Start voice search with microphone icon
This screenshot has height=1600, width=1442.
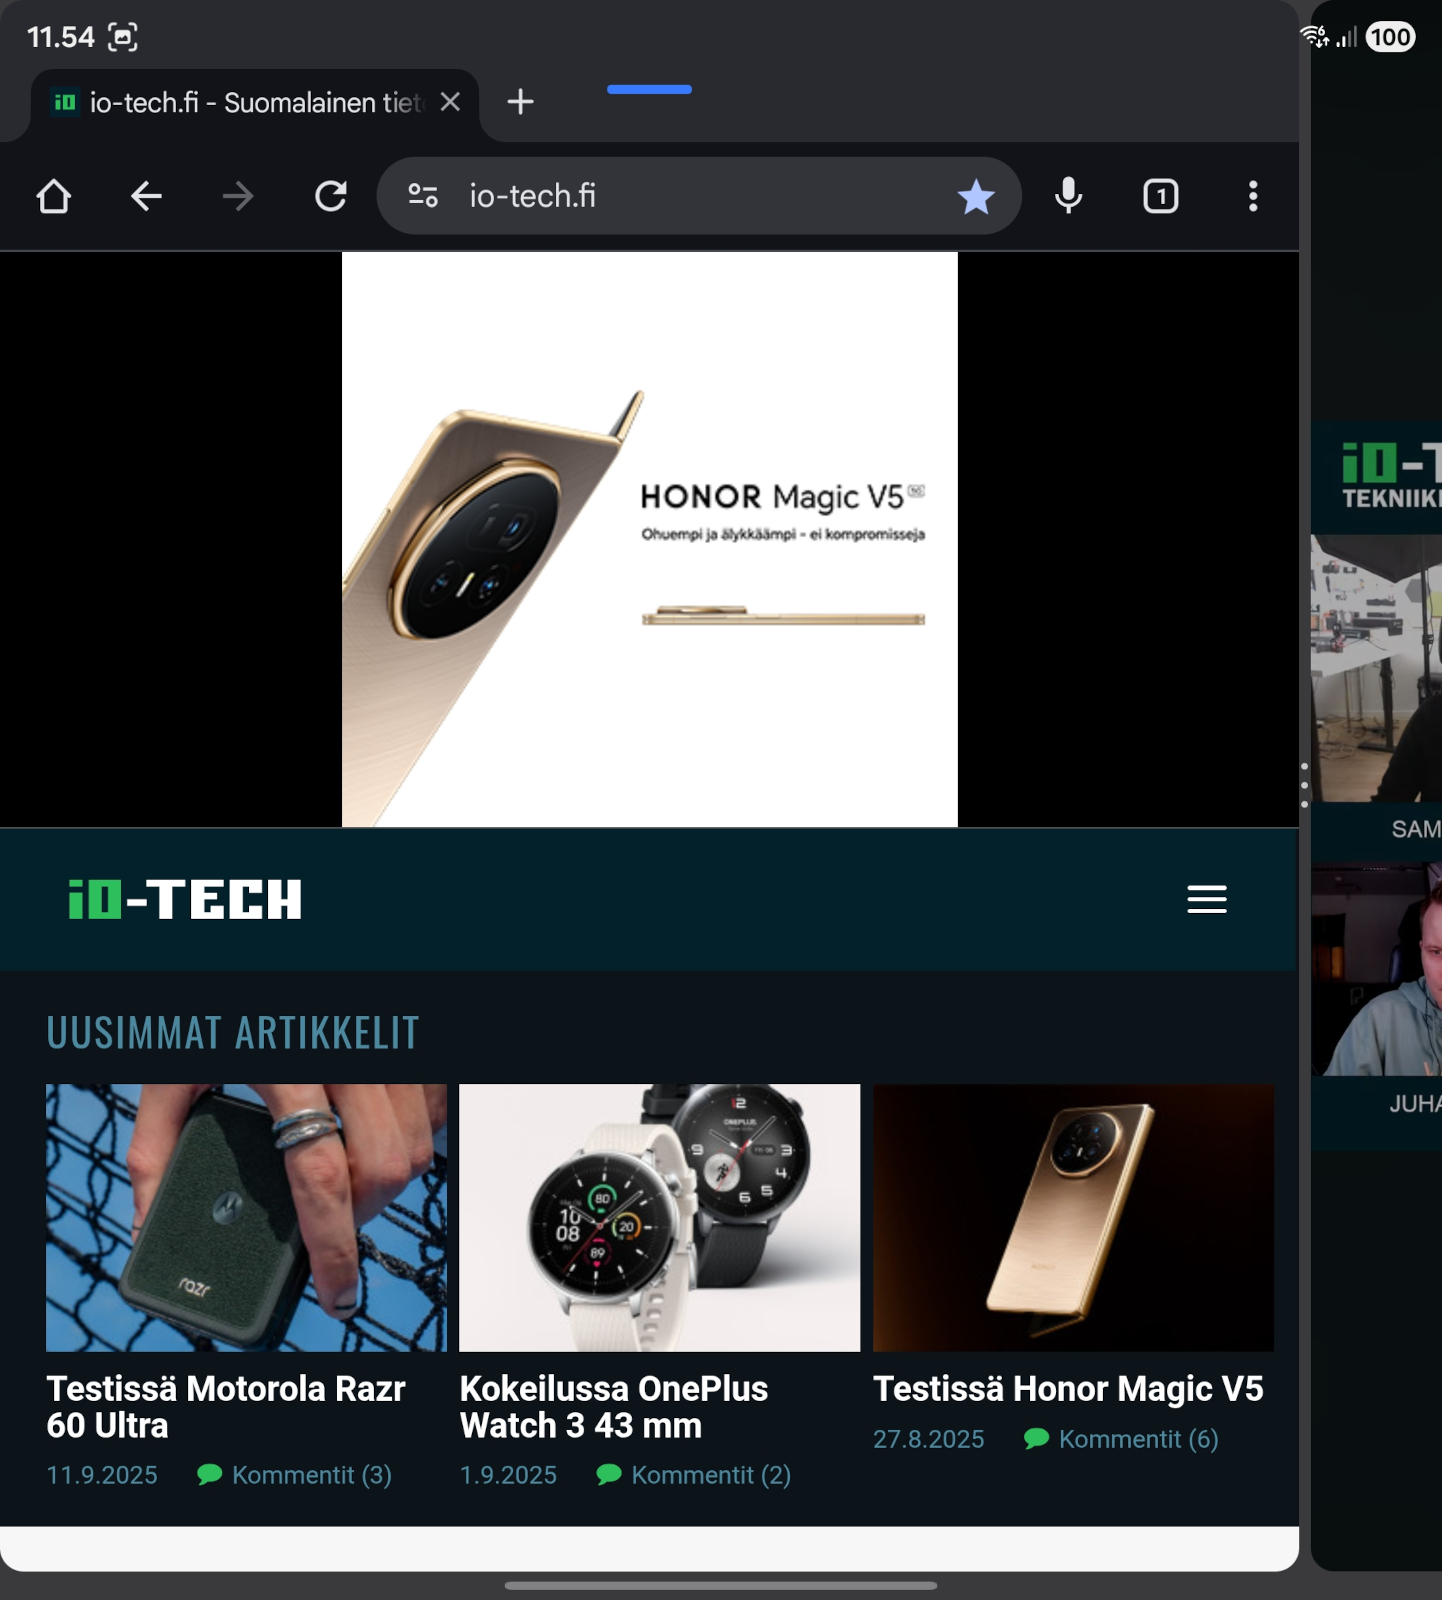tap(1069, 196)
